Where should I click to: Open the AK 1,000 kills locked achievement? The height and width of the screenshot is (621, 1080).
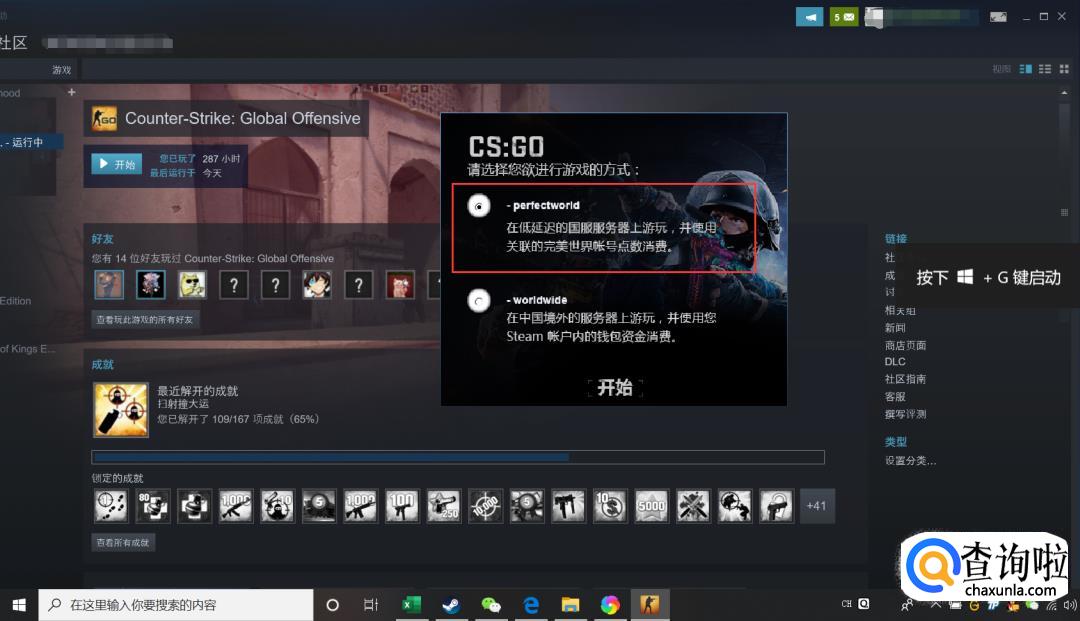[236, 506]
